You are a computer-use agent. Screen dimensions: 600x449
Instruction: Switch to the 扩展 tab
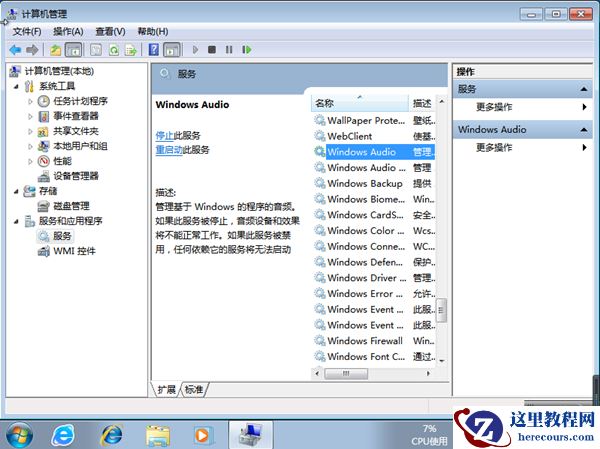[166, 390]
